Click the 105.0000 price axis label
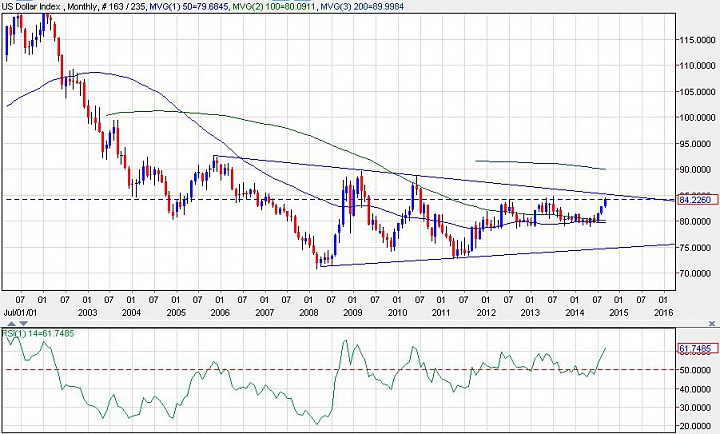 point(696,92)
